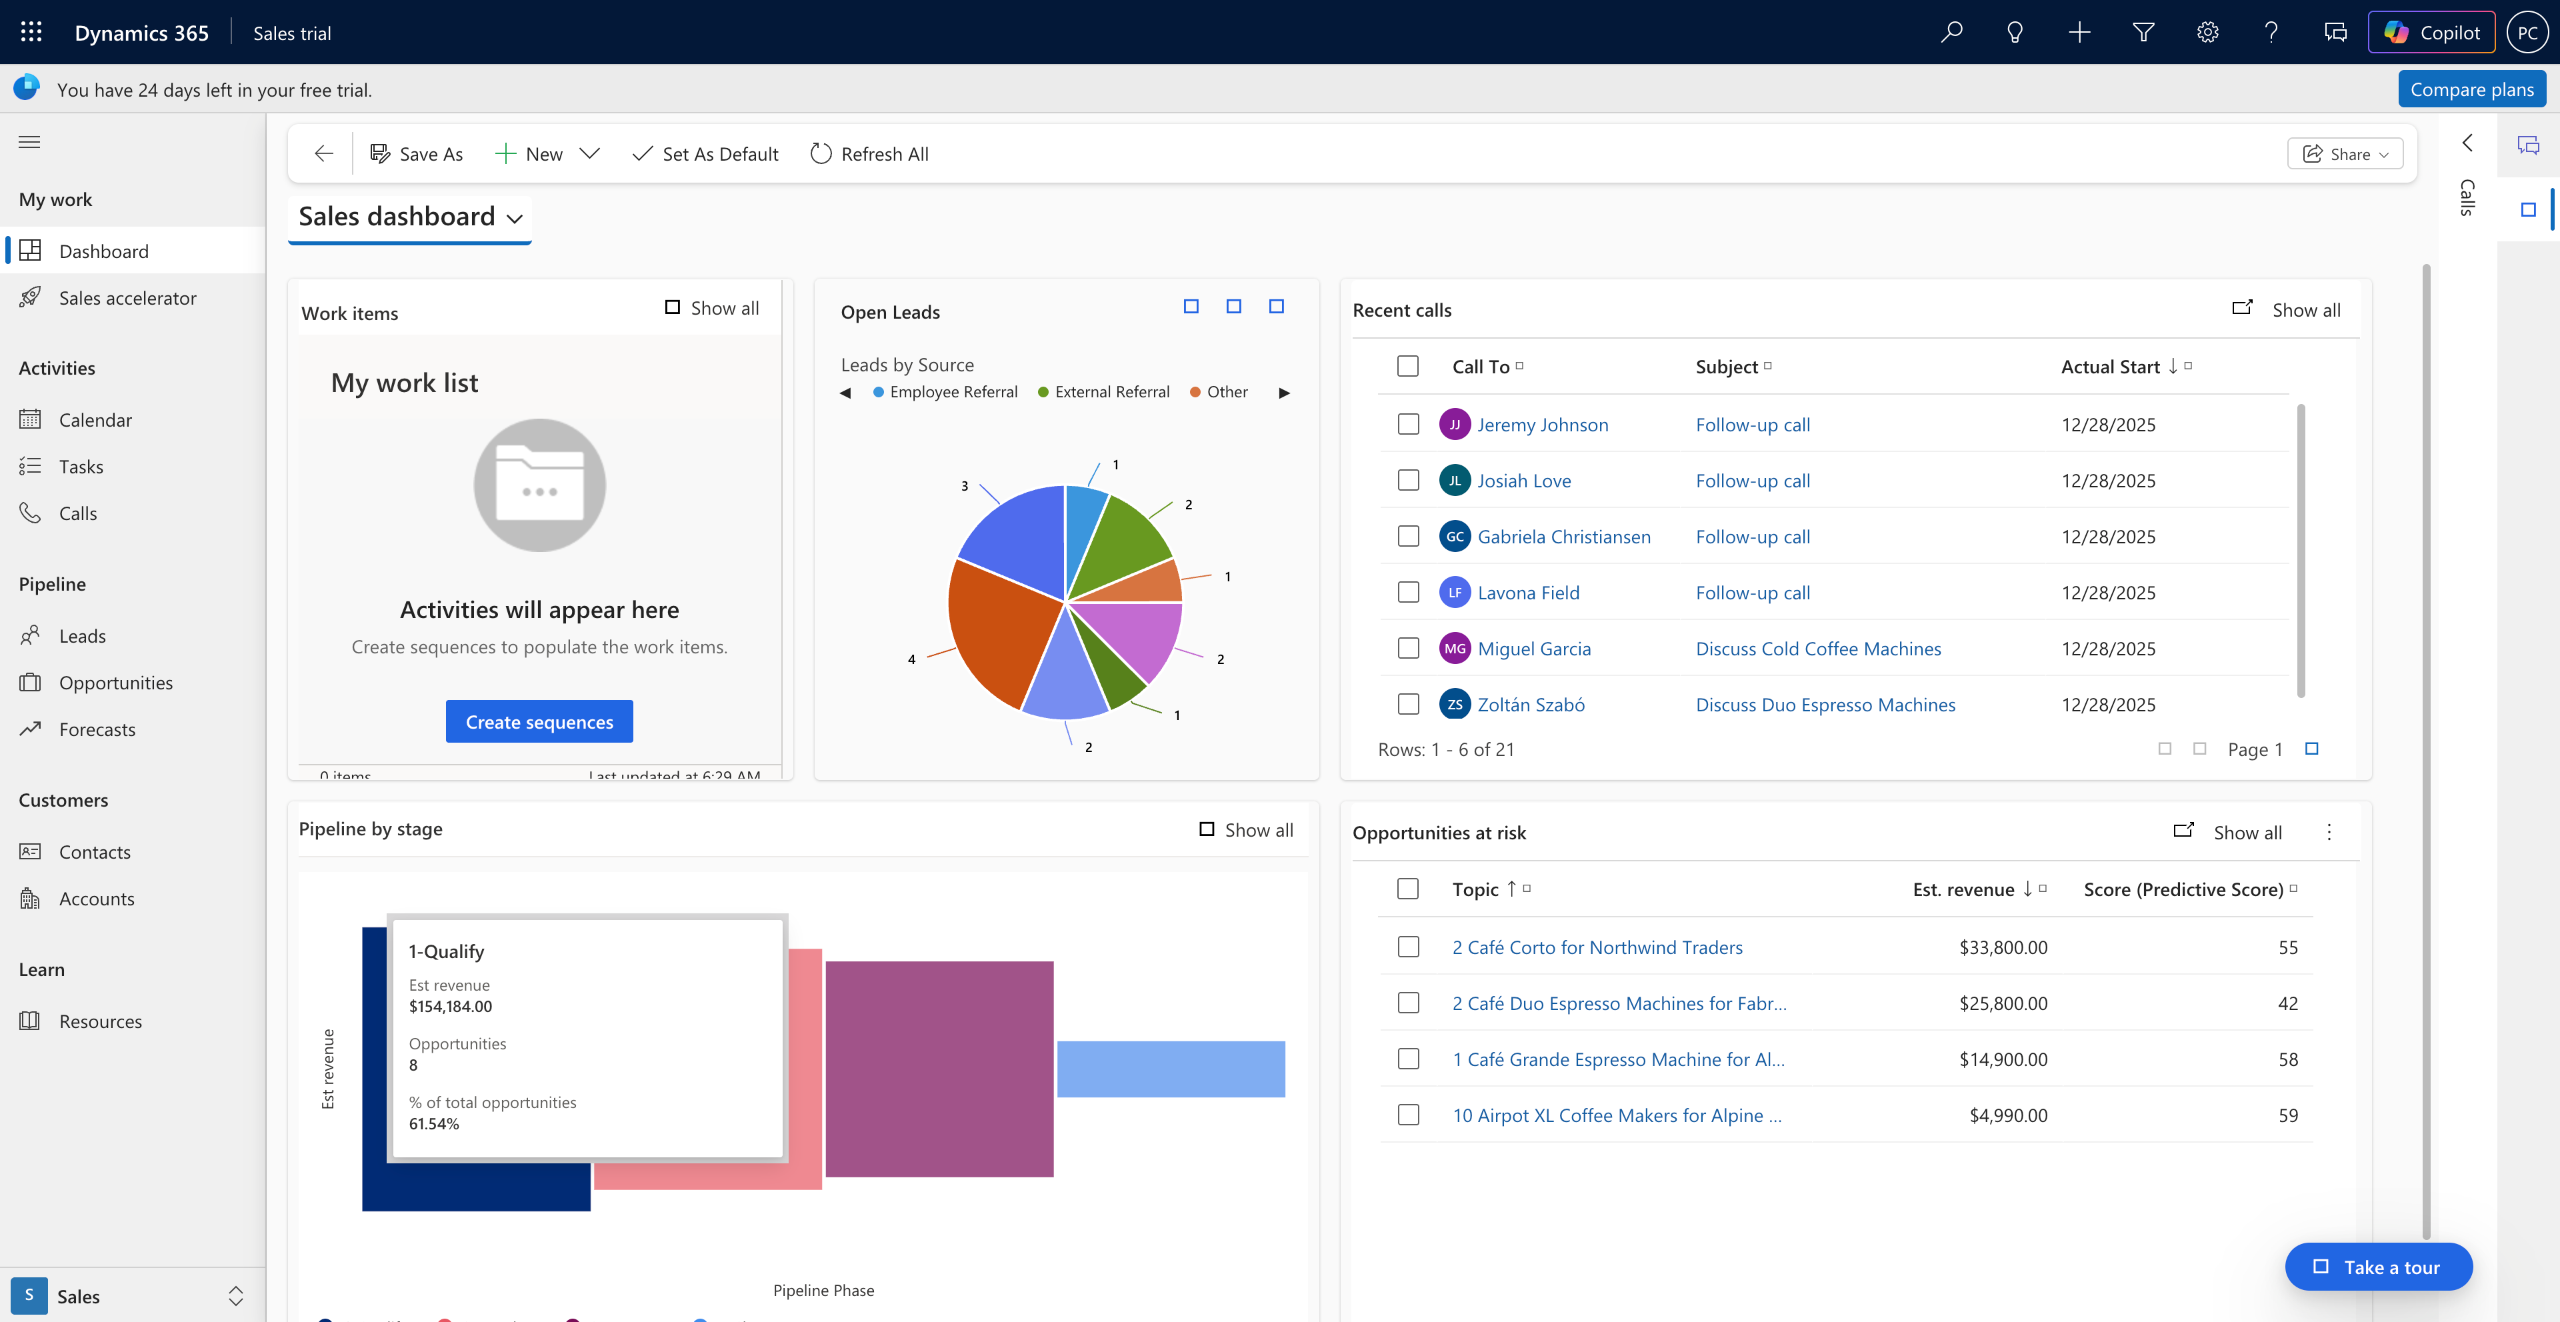
Task: Open Miguel Garcia contact link
Action: point(1534,648)
